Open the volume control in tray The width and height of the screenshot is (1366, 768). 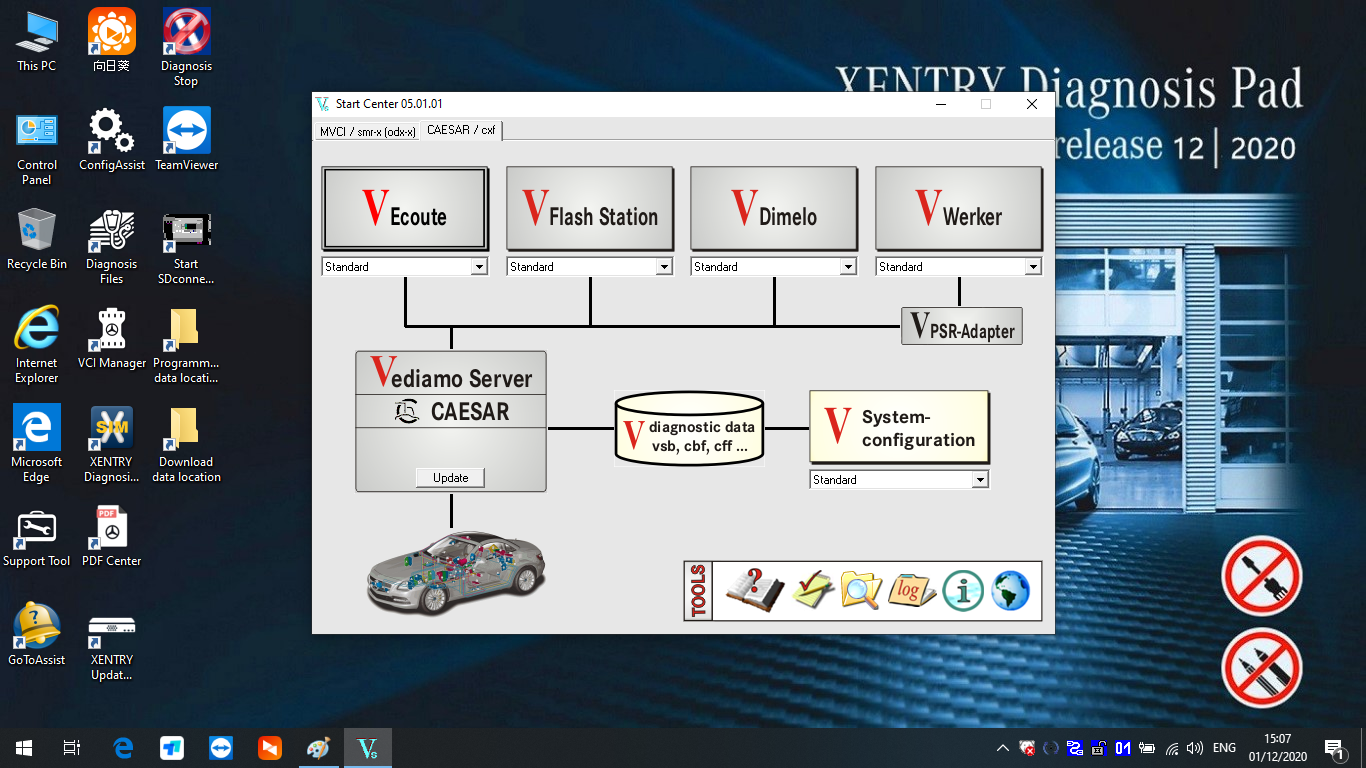click(x=1196, y=748)
